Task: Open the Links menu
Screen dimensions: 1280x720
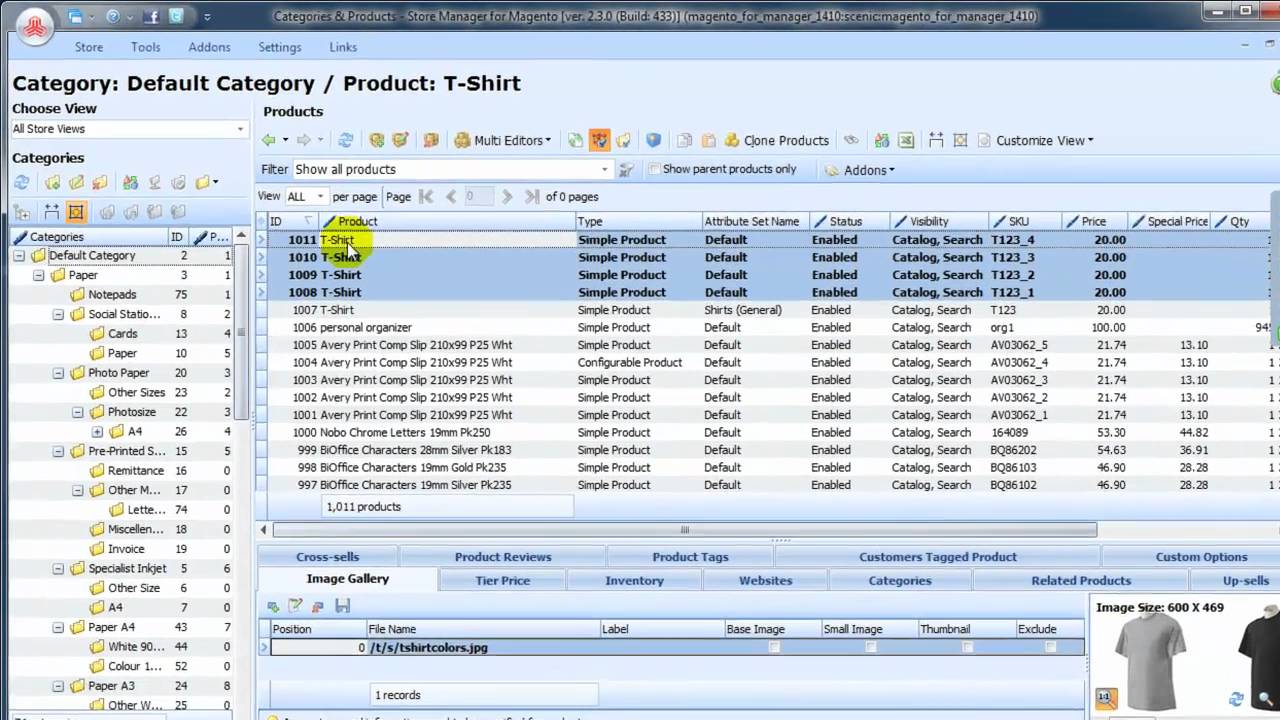Action: tap(343, 47)
